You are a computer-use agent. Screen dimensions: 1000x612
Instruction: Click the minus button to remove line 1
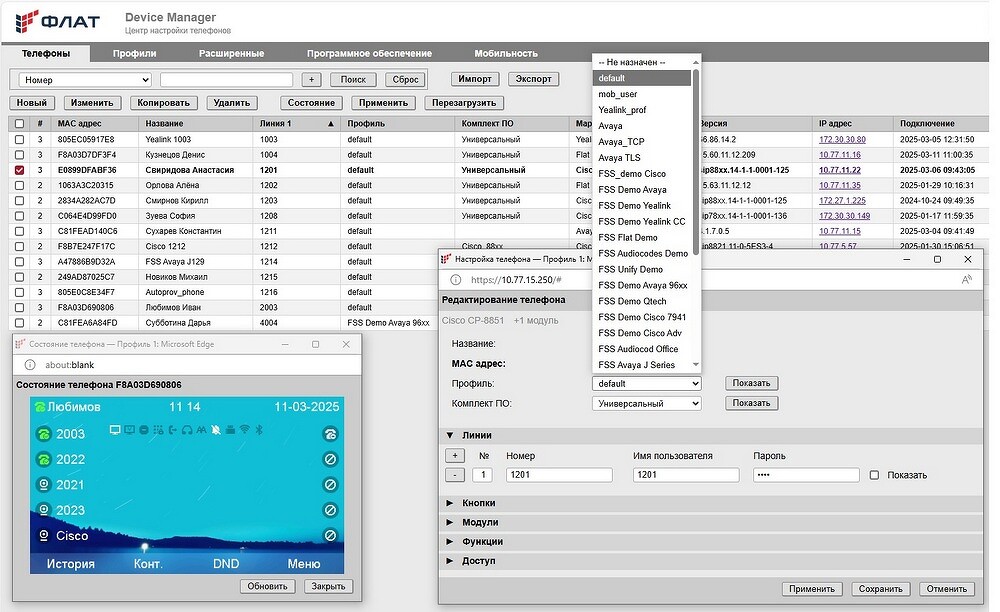click(x=455, y=475)
